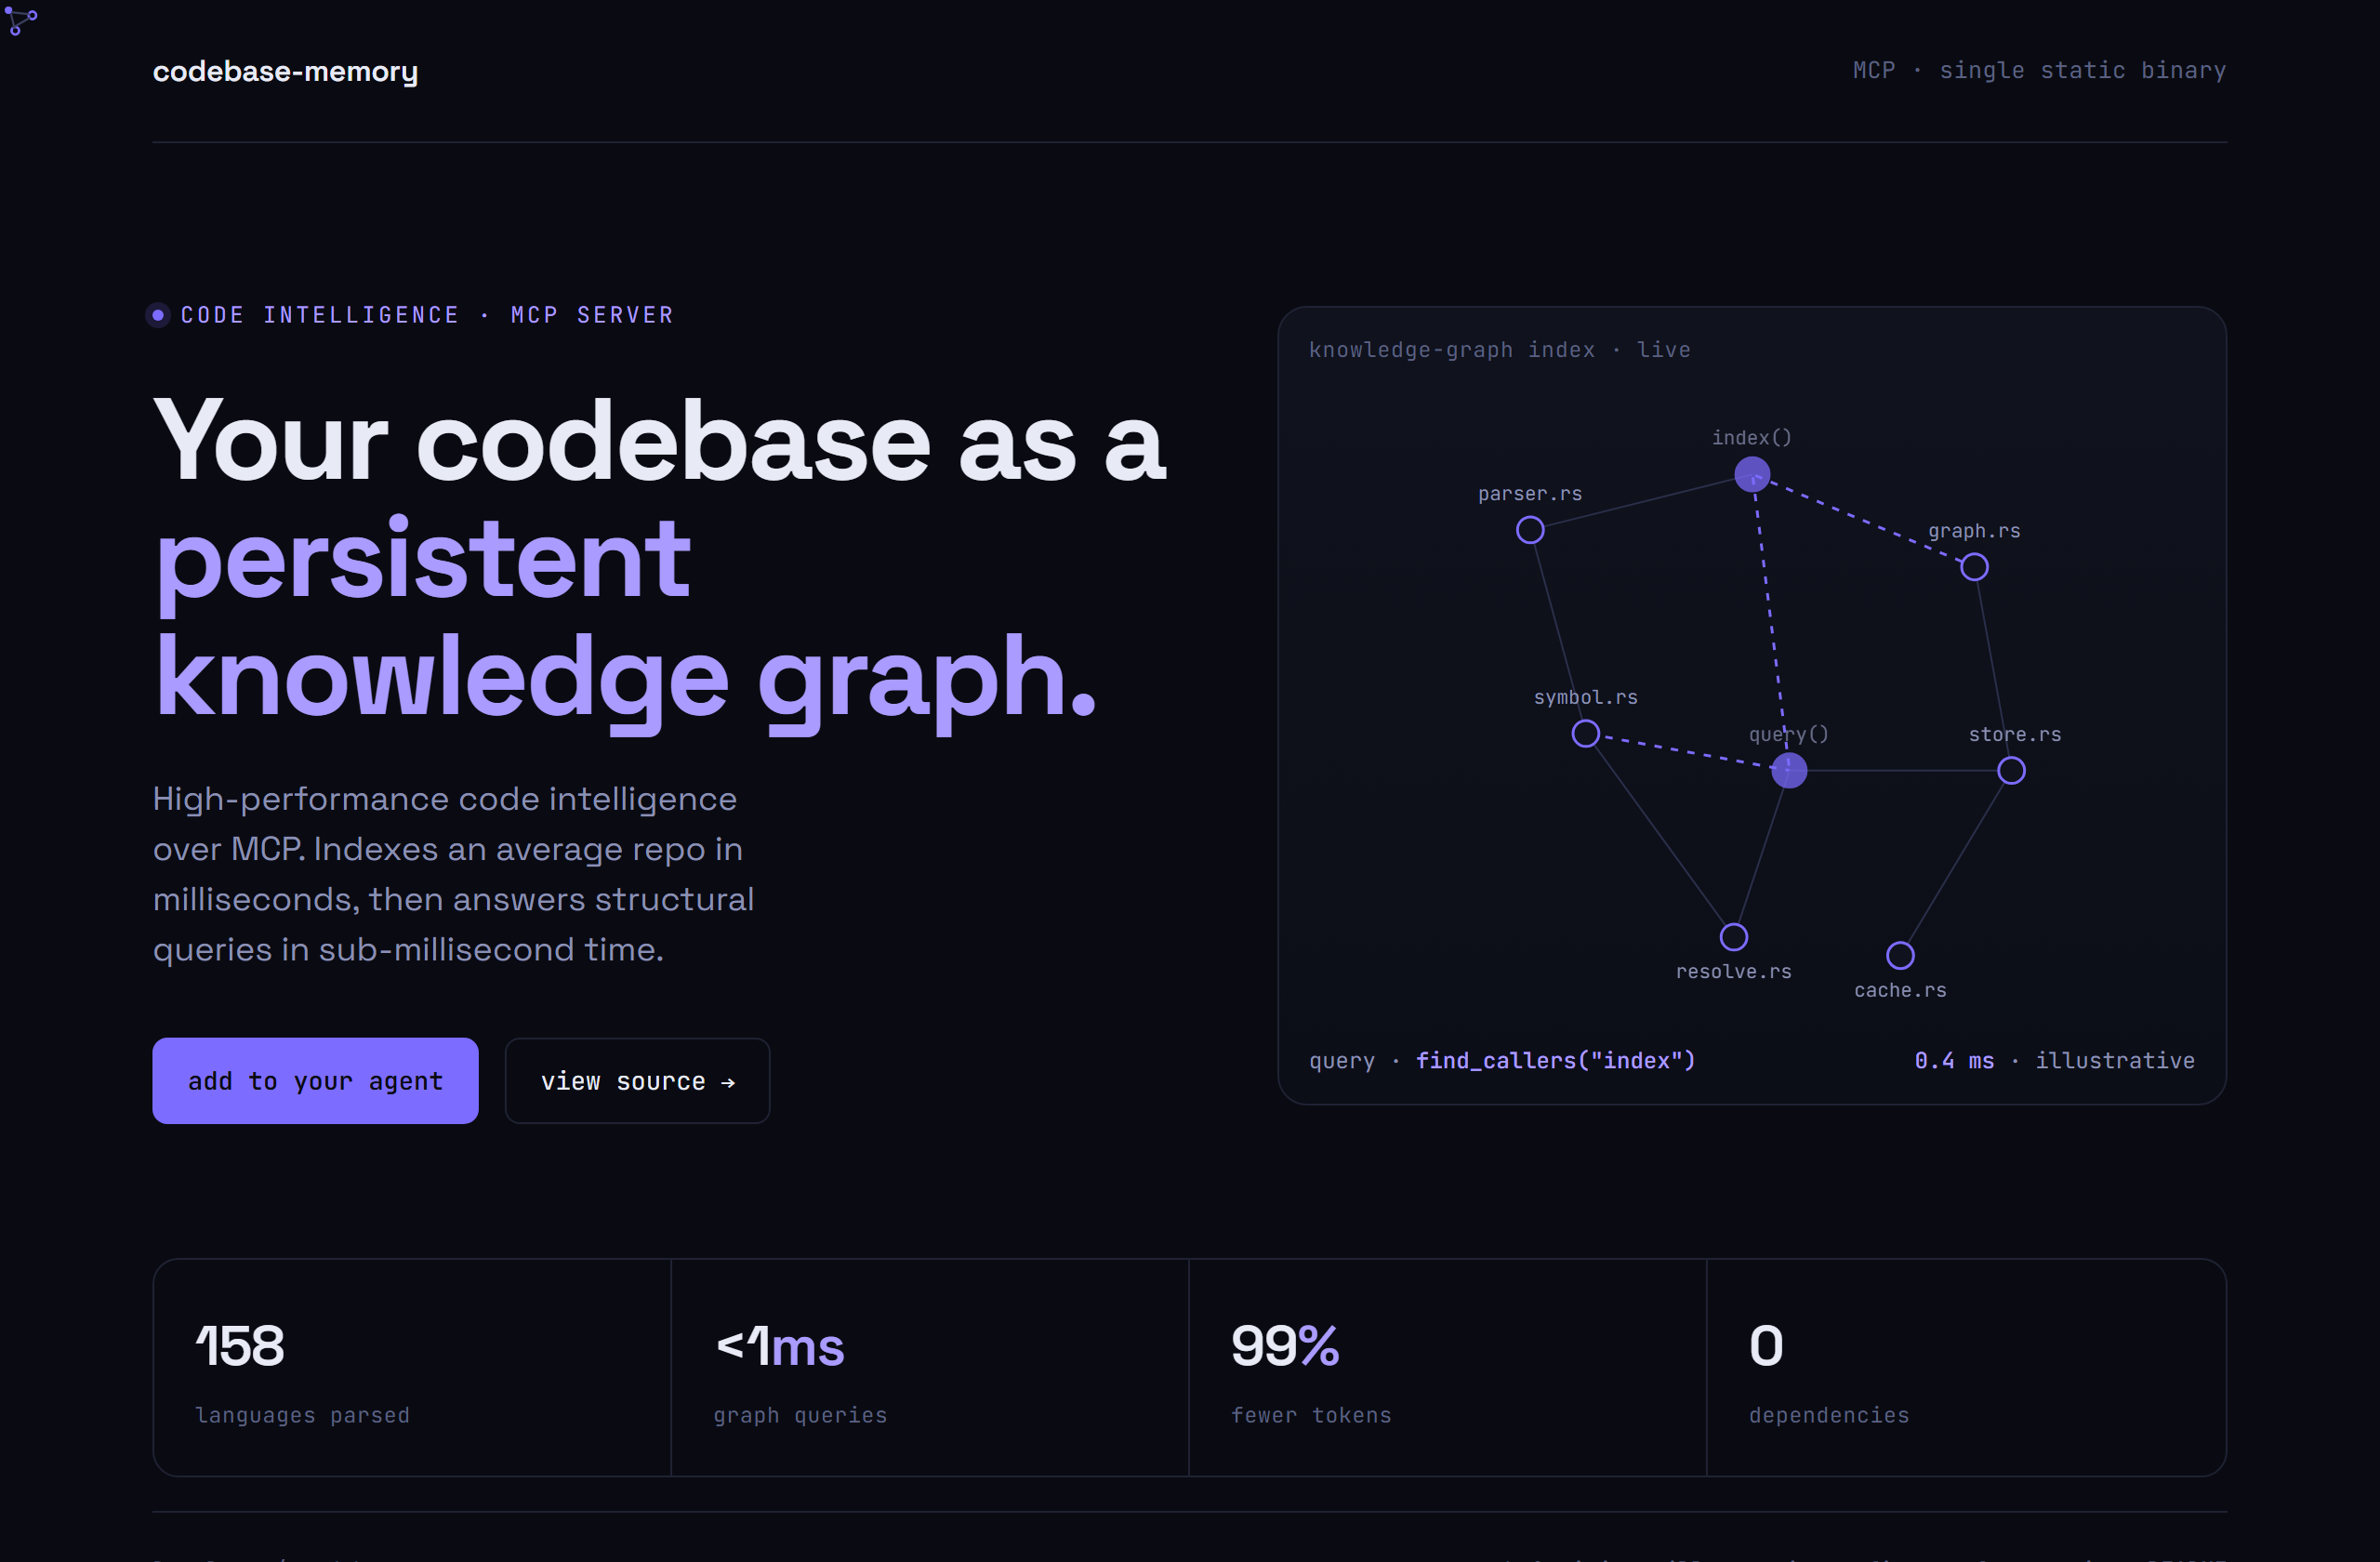
Task: Click the 'parser.rs' node label
Action: click(1530, 494)
